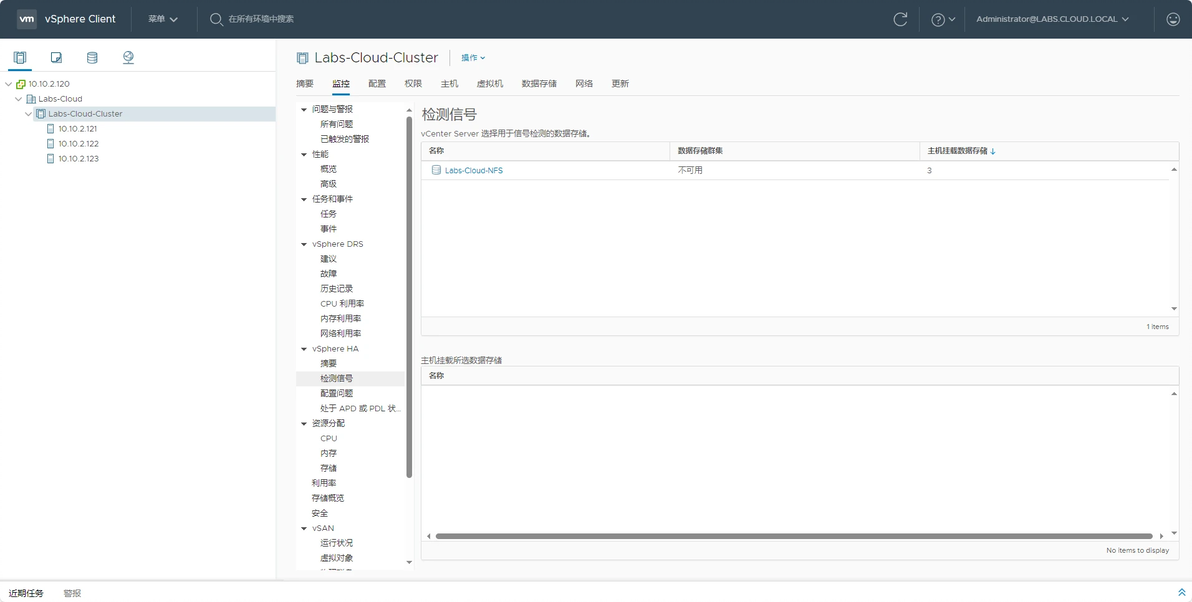Switch to the 摘要 tab
The image size is (1192, 602).
tap(305, 84)
